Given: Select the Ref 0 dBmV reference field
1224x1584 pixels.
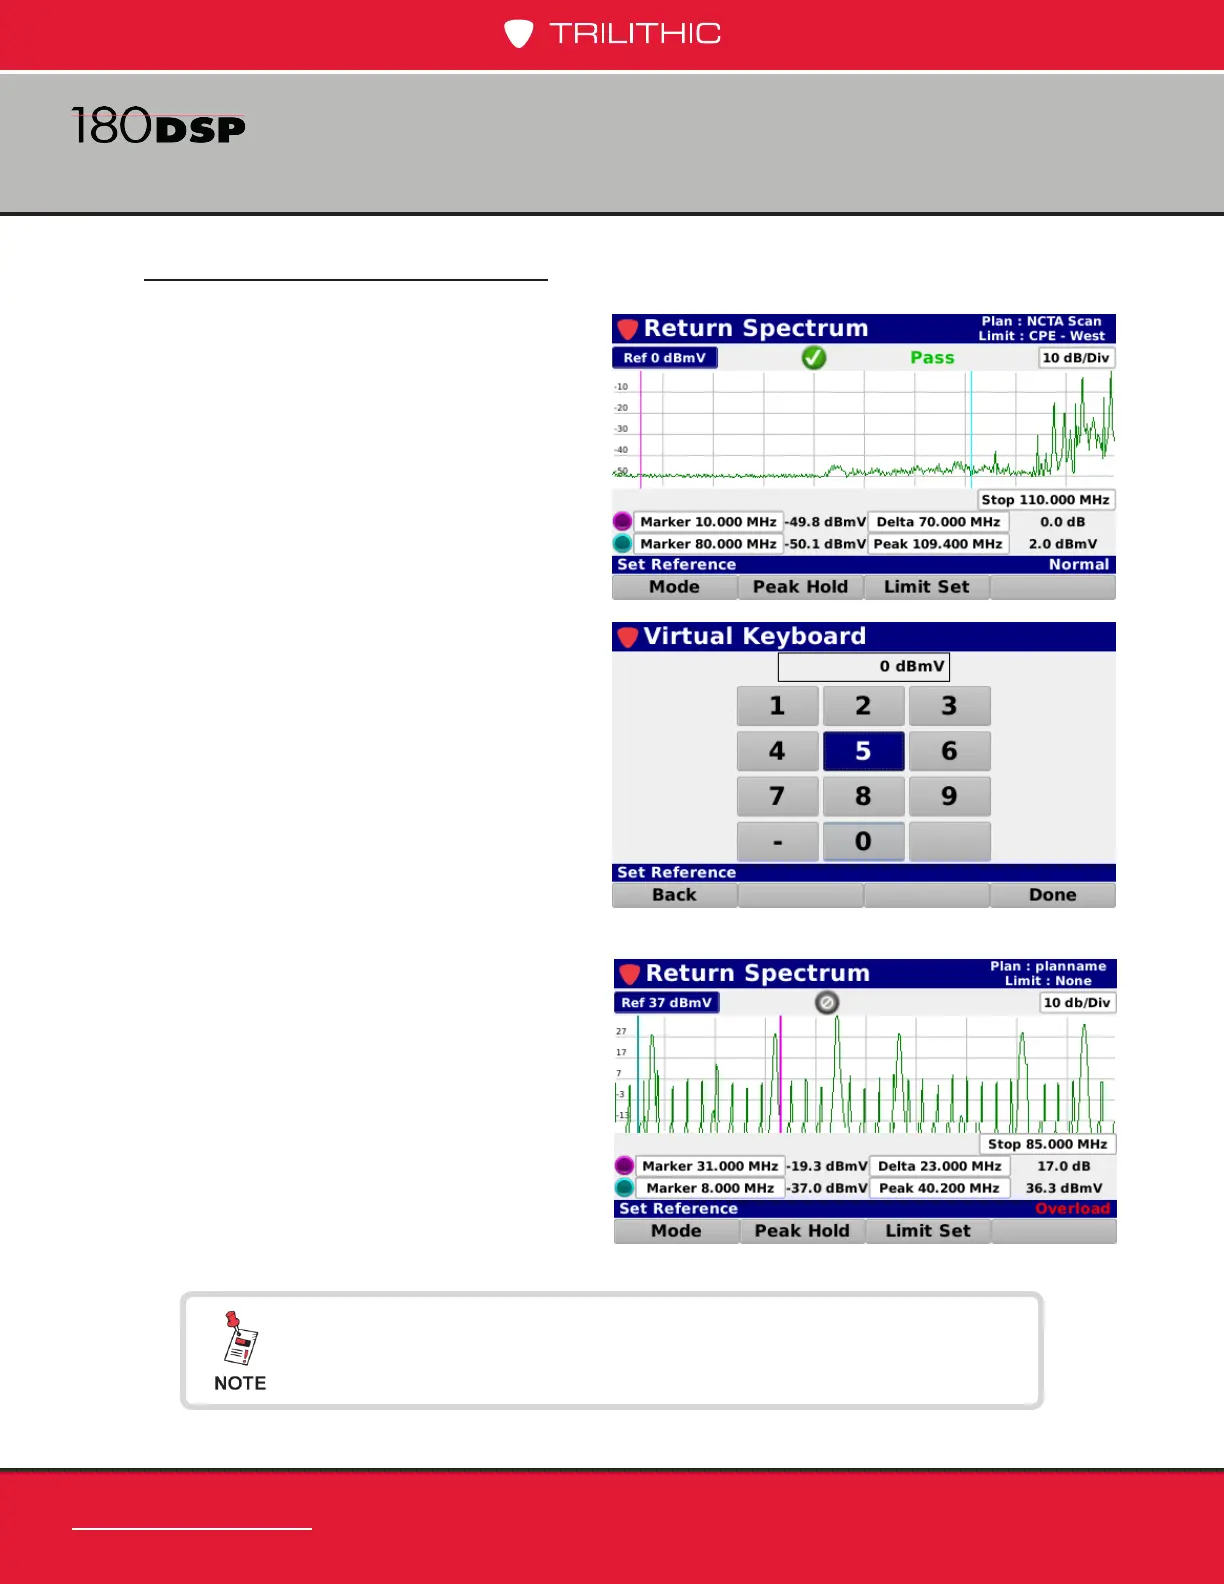Looking at the screenshot, I should point(664,357).
